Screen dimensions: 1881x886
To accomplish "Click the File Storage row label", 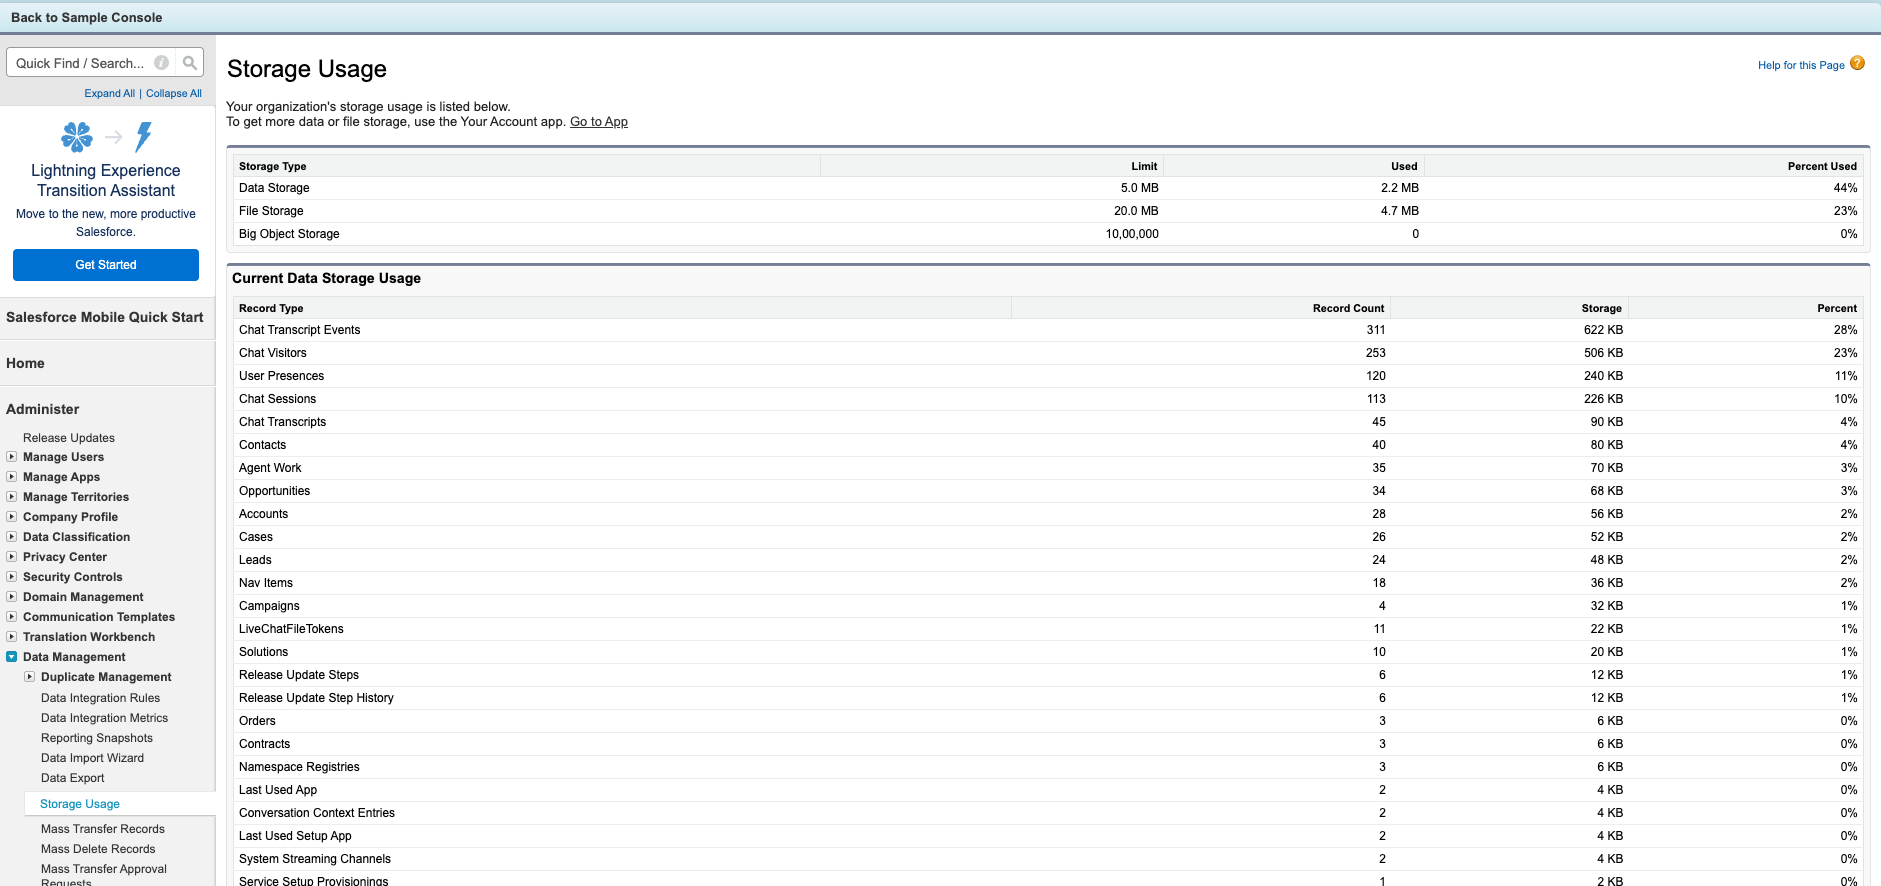I will pos(271,211).
